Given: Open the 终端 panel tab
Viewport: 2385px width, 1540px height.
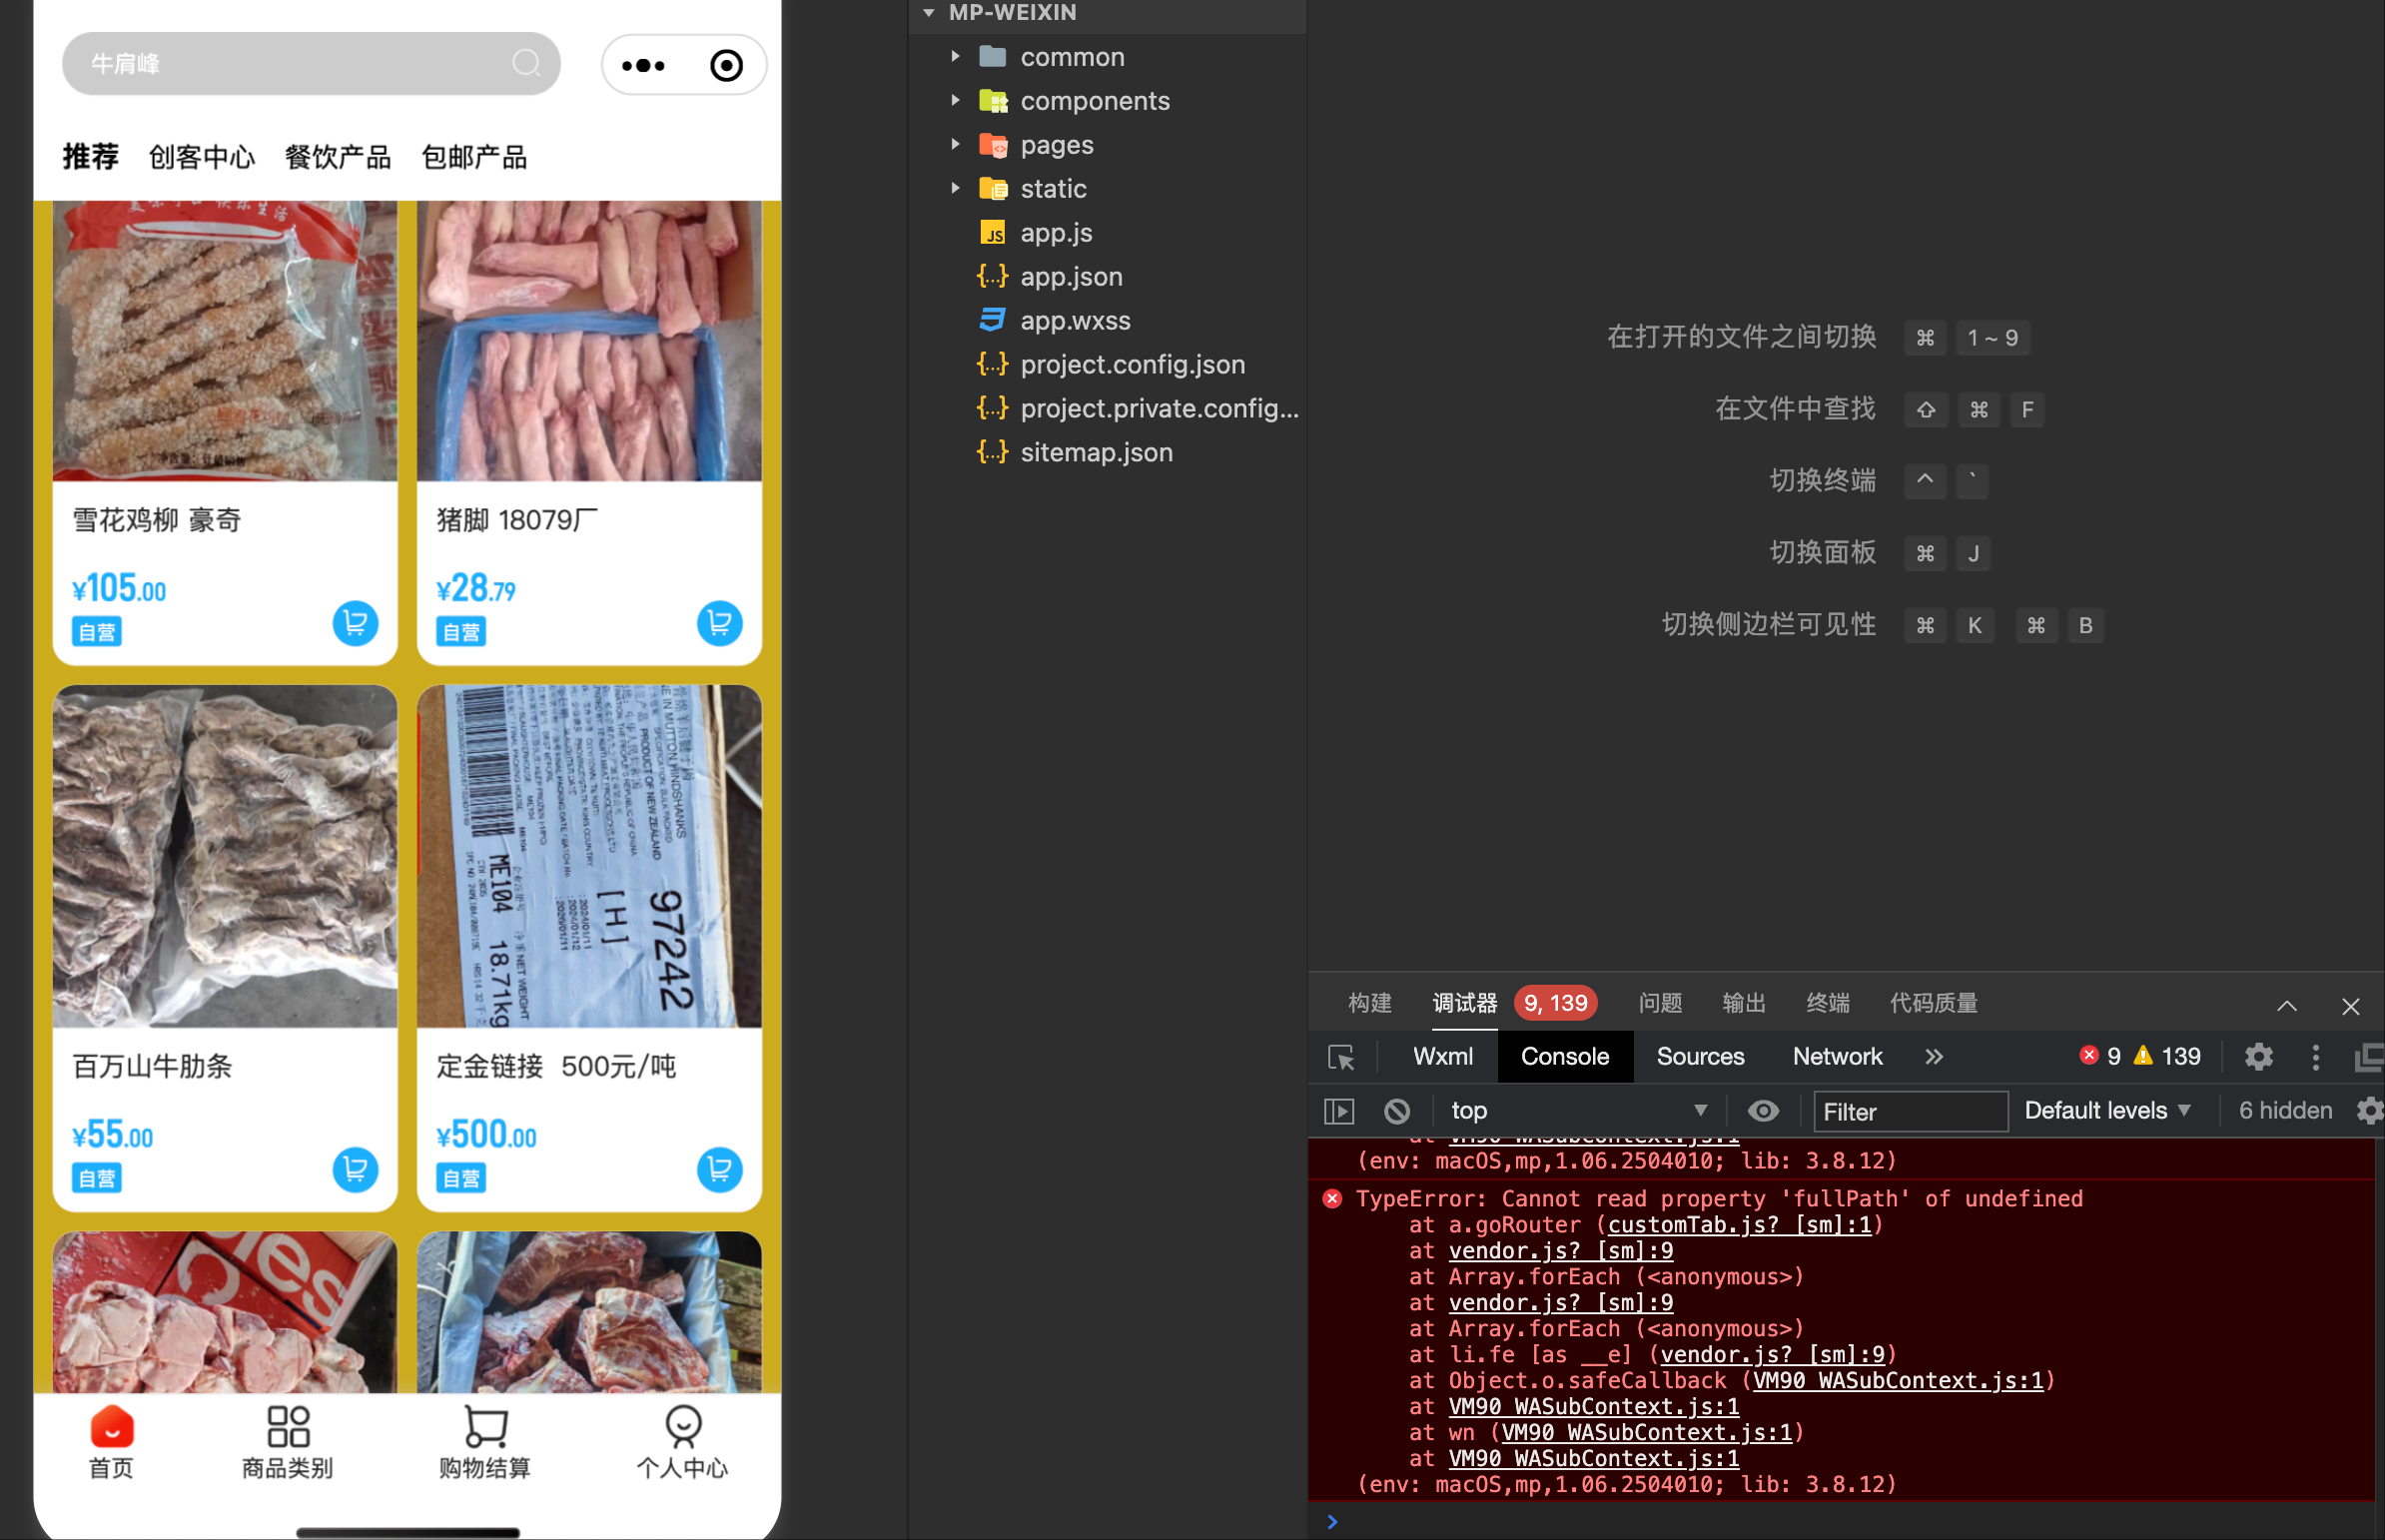Looking at the screenshot, I should click(x=1827, y=1003).
